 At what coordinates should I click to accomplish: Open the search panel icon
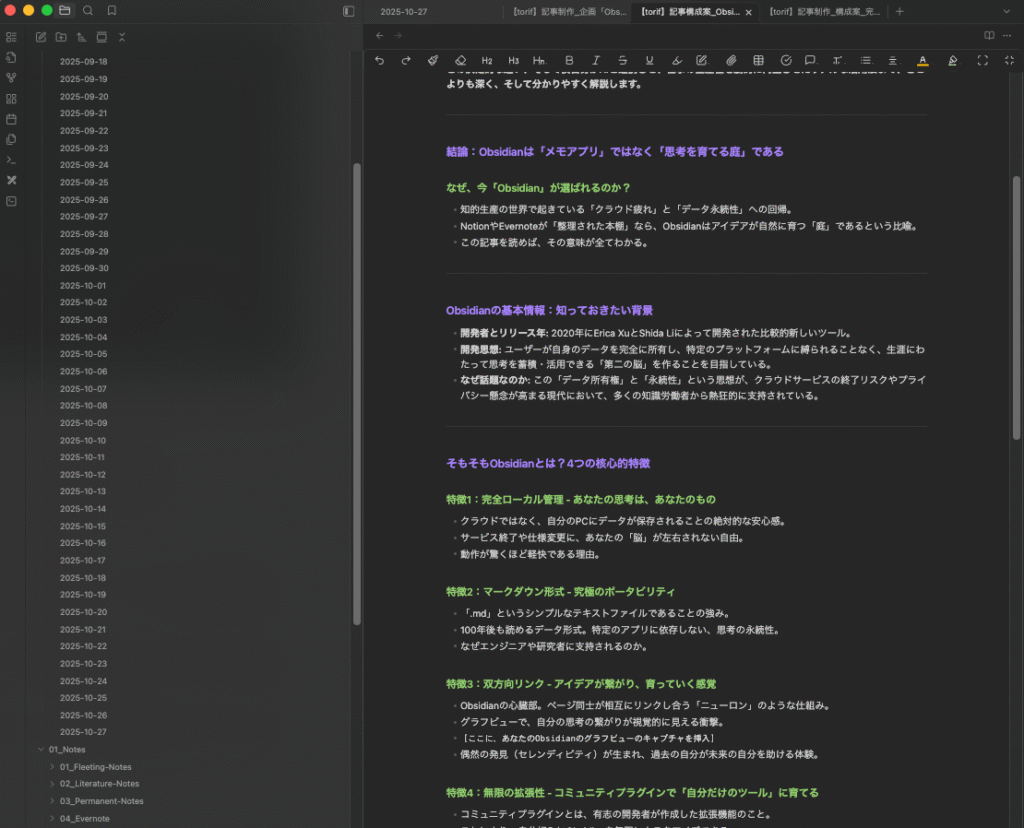88,11
